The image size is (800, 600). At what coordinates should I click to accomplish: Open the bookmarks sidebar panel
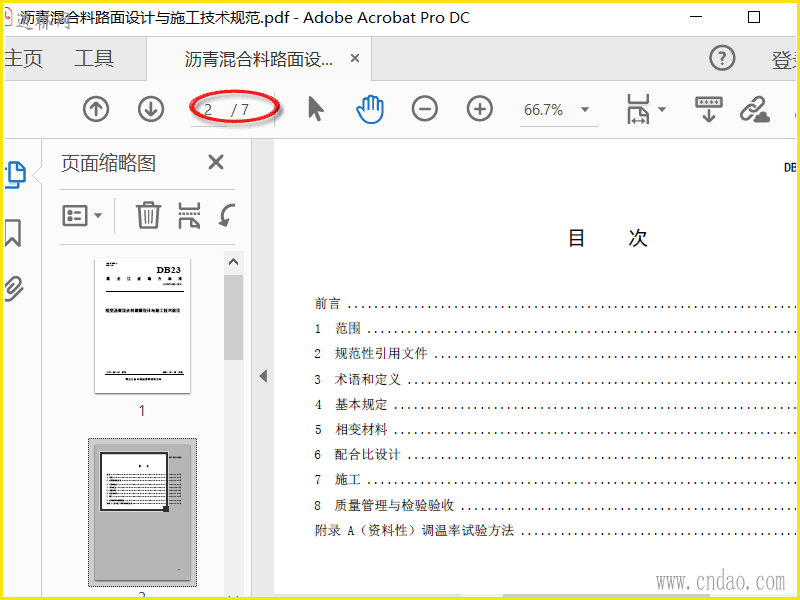pos(13,233)
